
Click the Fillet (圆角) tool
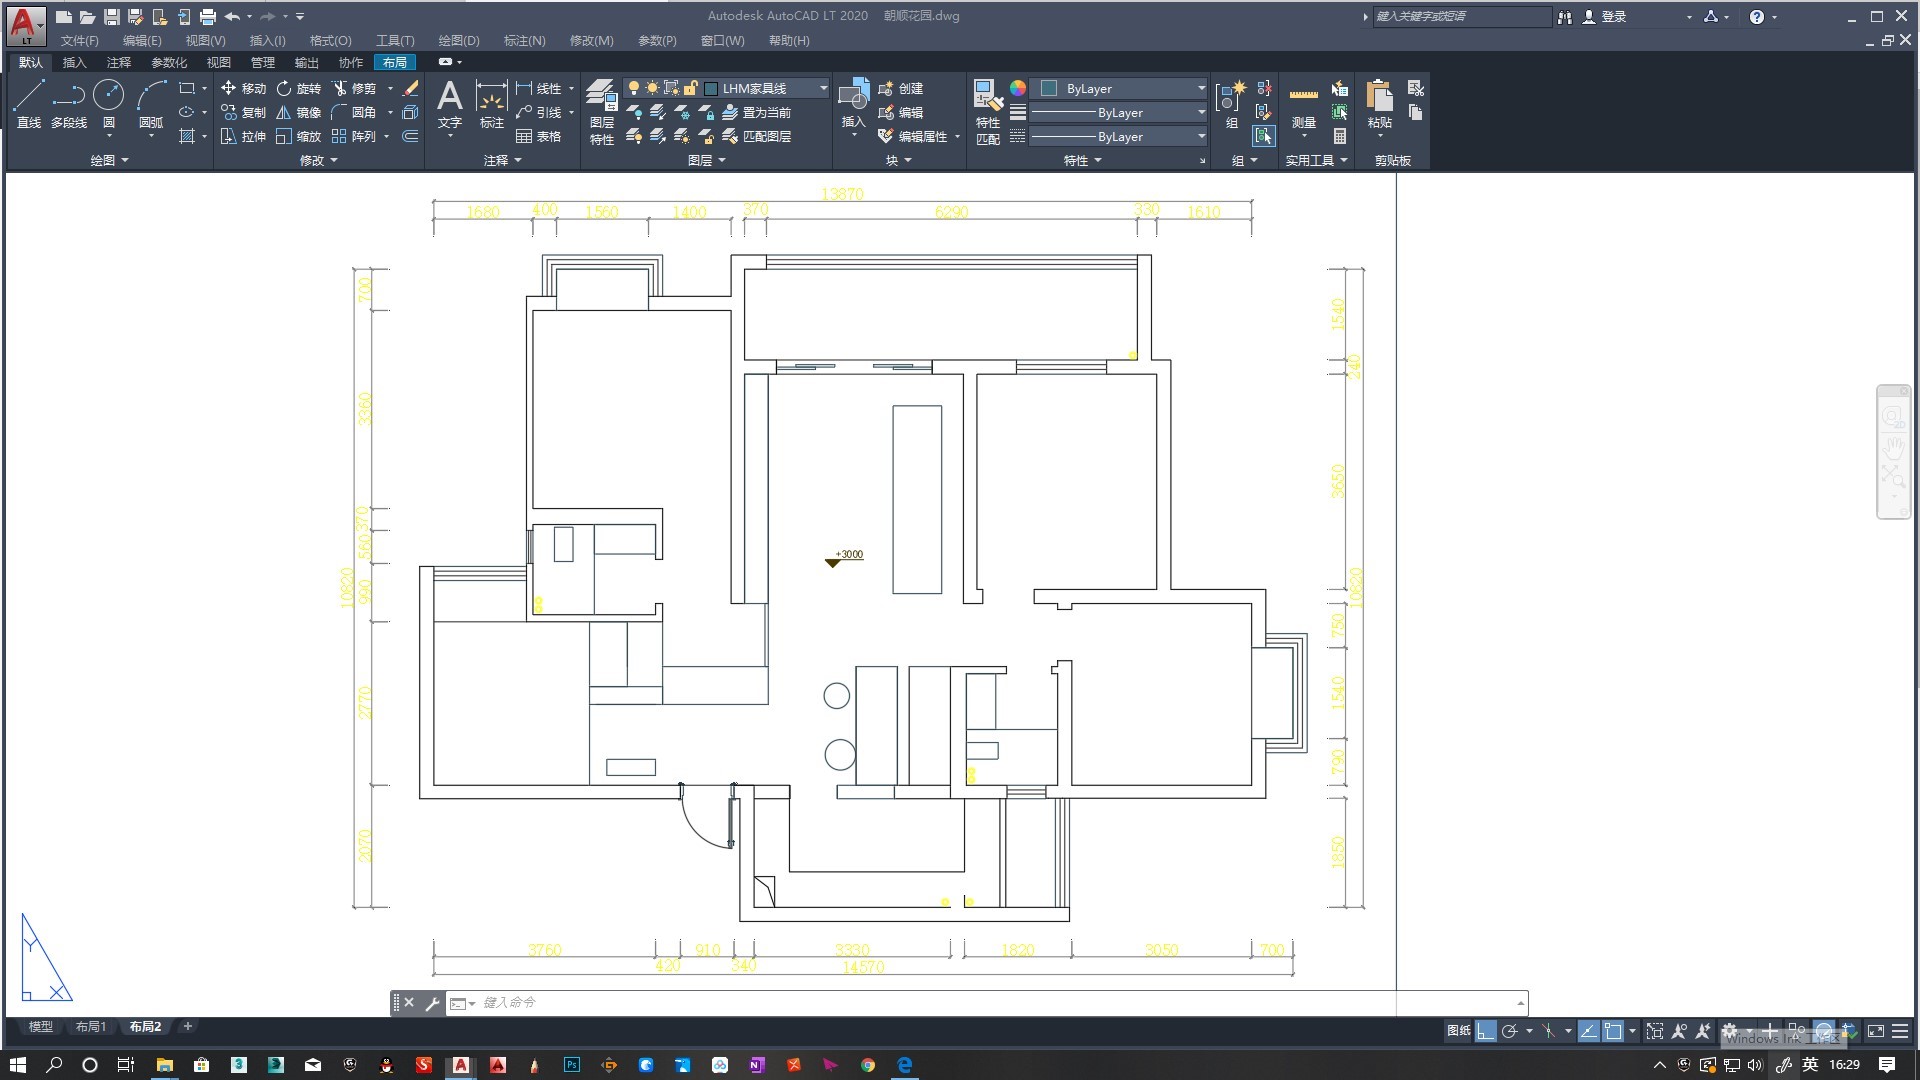point(354,112)
